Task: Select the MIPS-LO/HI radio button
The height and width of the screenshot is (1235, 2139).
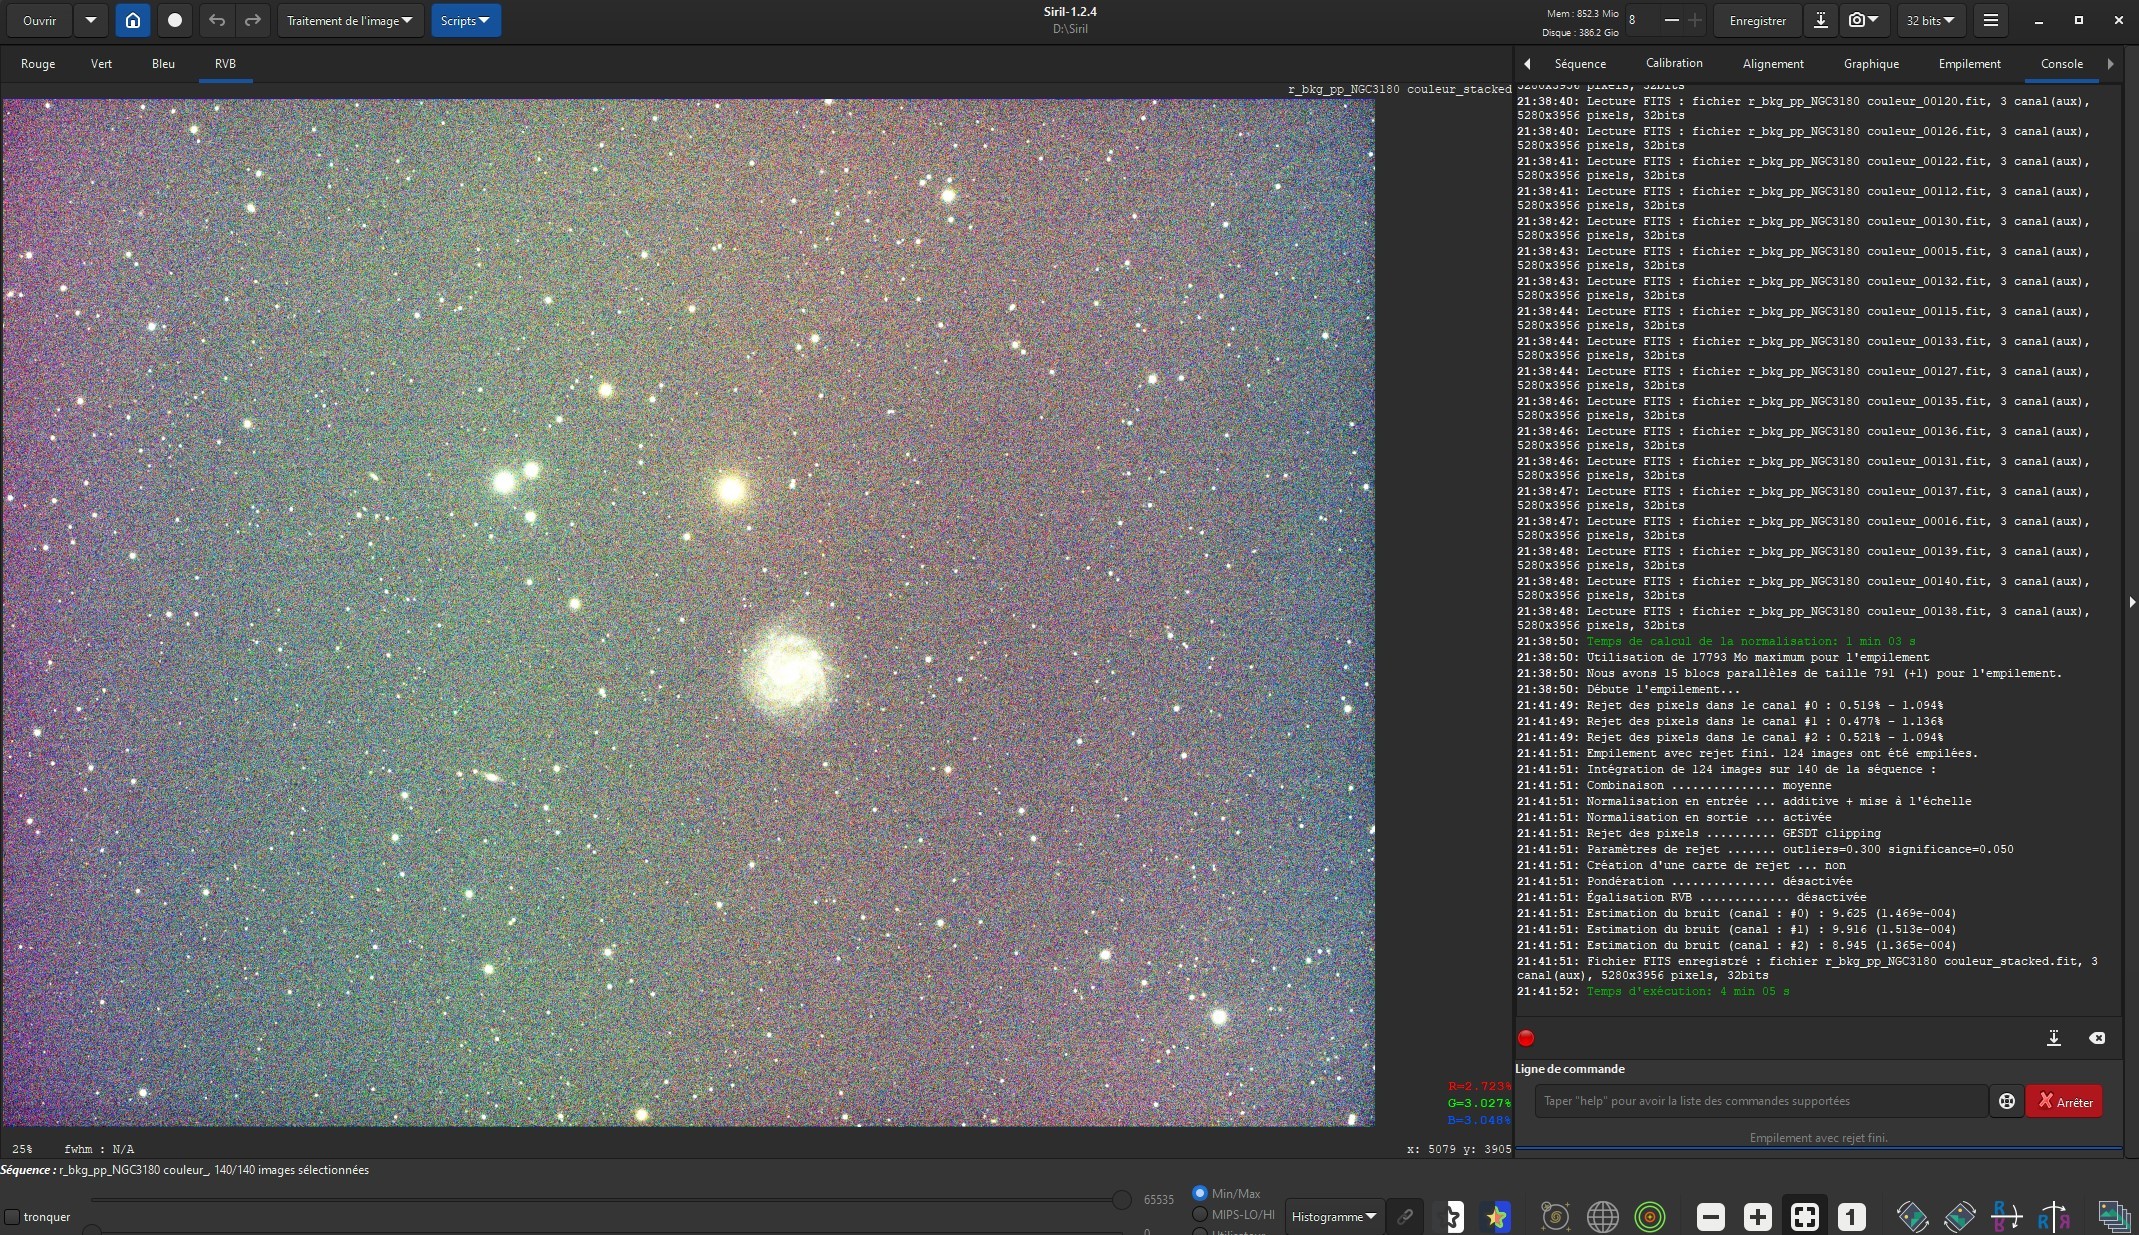Action: 1200,1214
